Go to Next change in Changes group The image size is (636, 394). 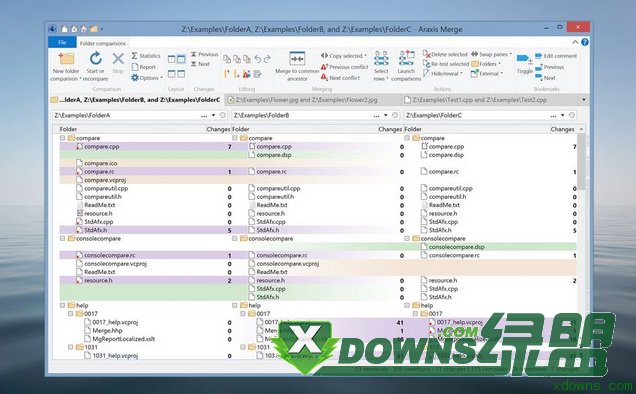[200, 64]
